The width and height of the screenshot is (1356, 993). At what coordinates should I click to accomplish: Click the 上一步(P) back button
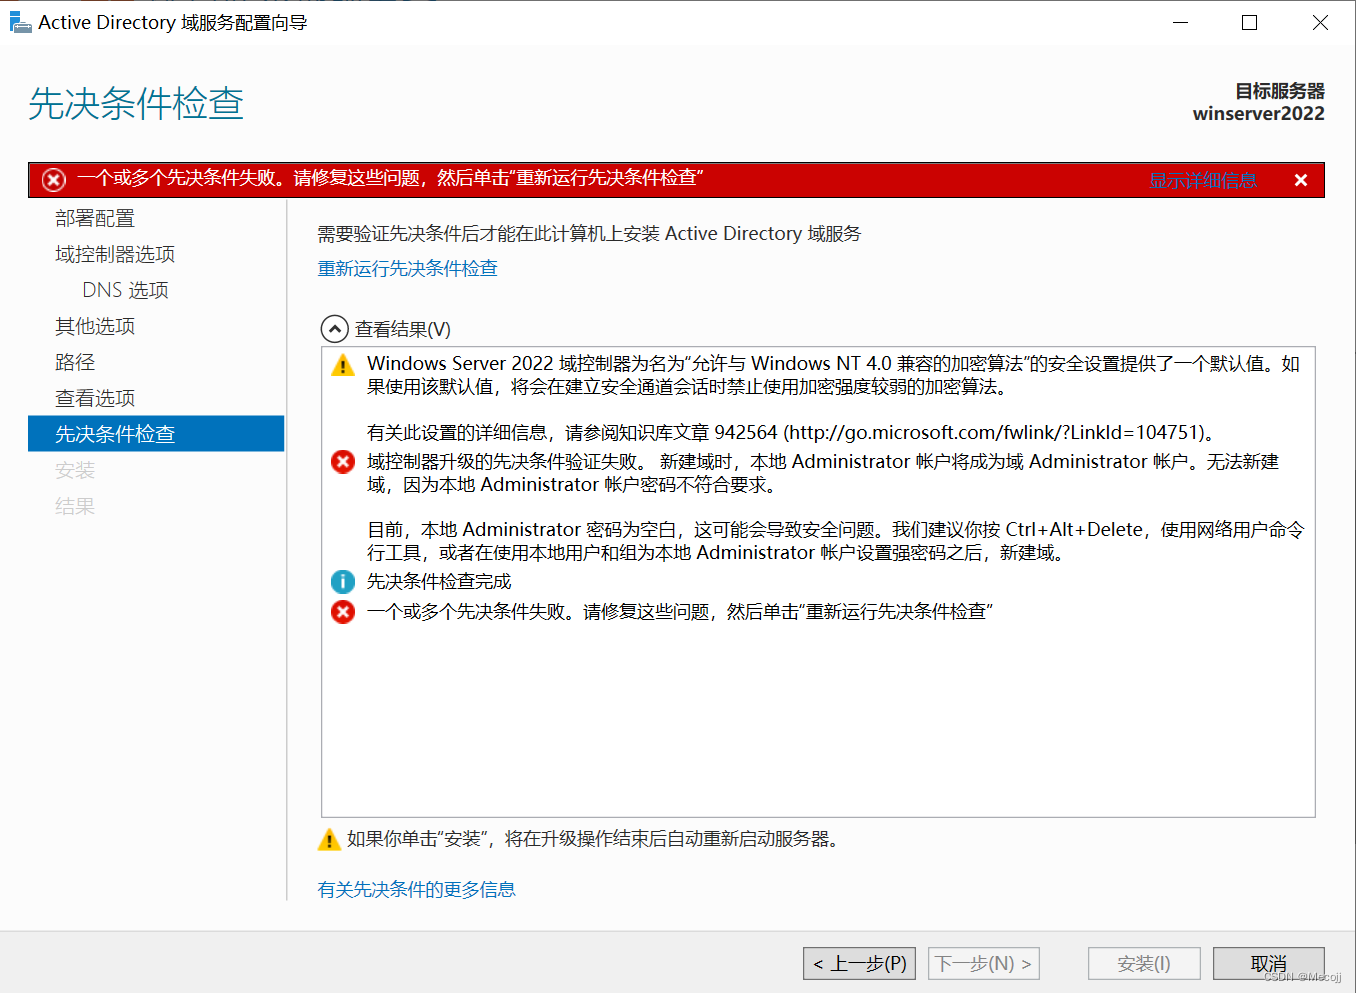click(x=860, y=964)
